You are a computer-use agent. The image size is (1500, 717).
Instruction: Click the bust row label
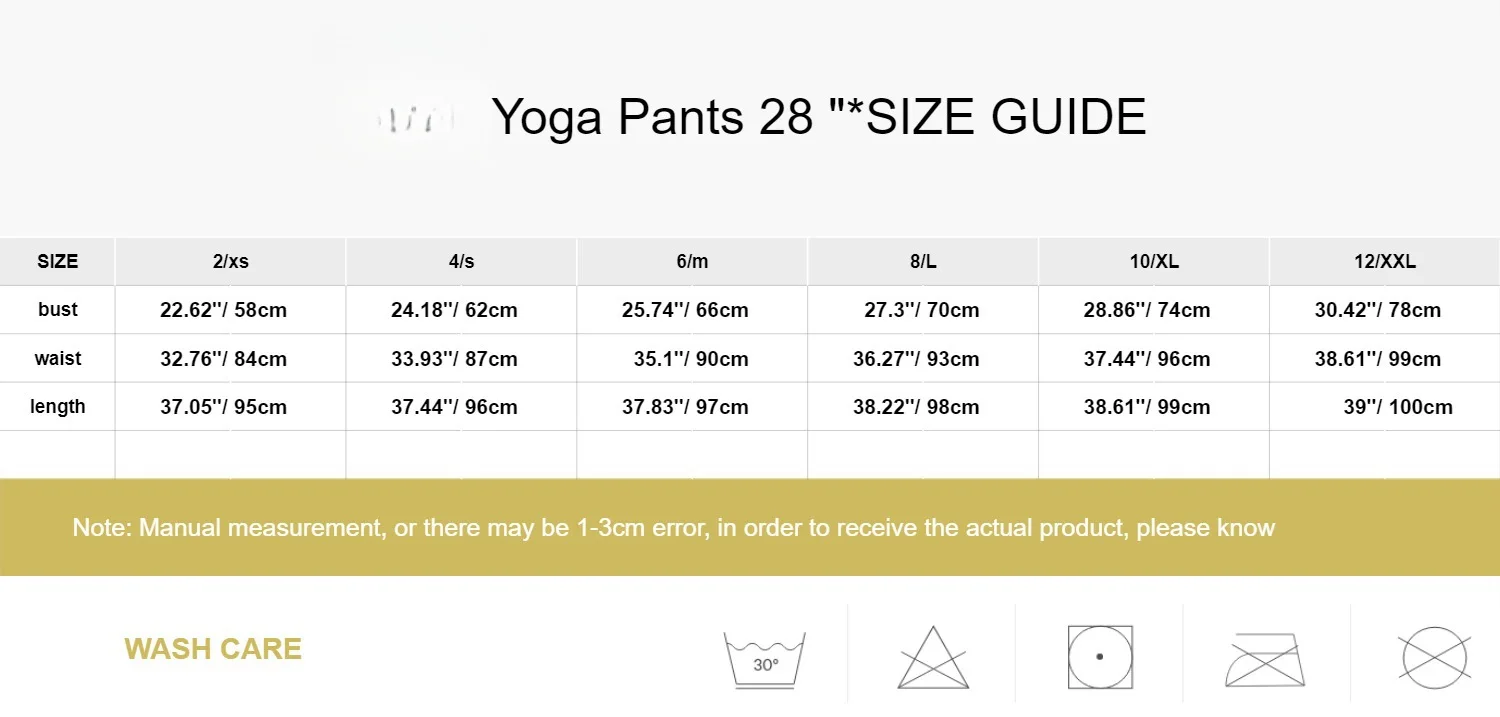click(x=58, y=310)
